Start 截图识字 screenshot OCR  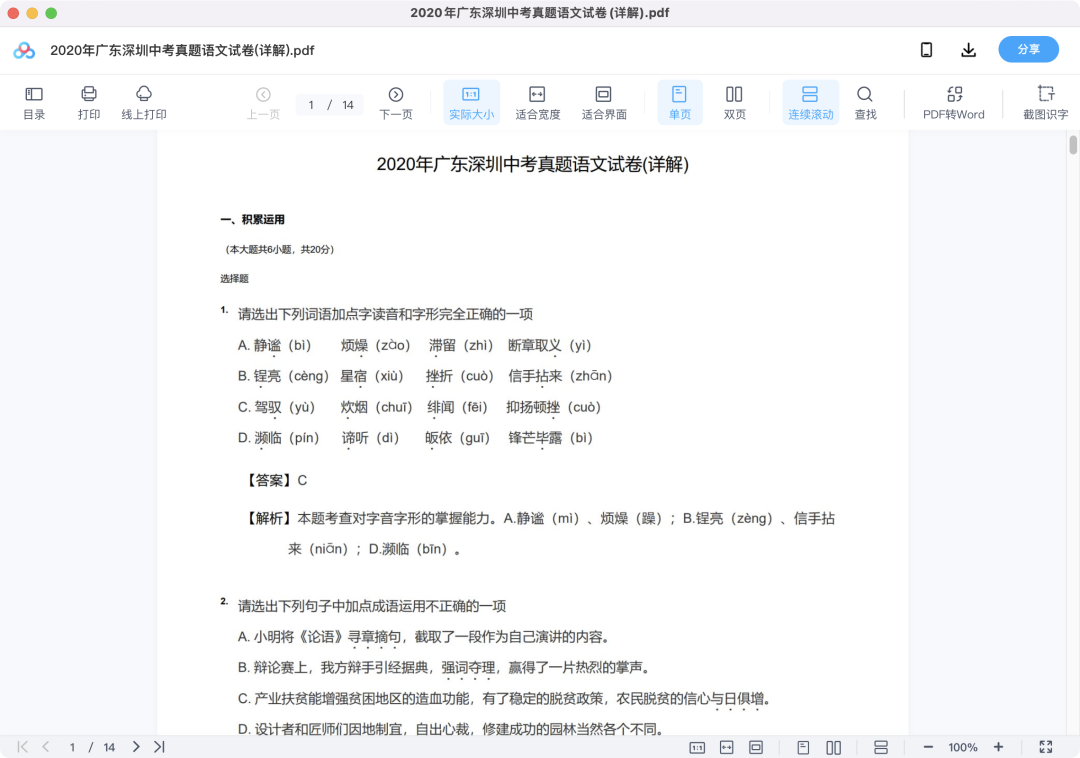tap(1045, 103)
